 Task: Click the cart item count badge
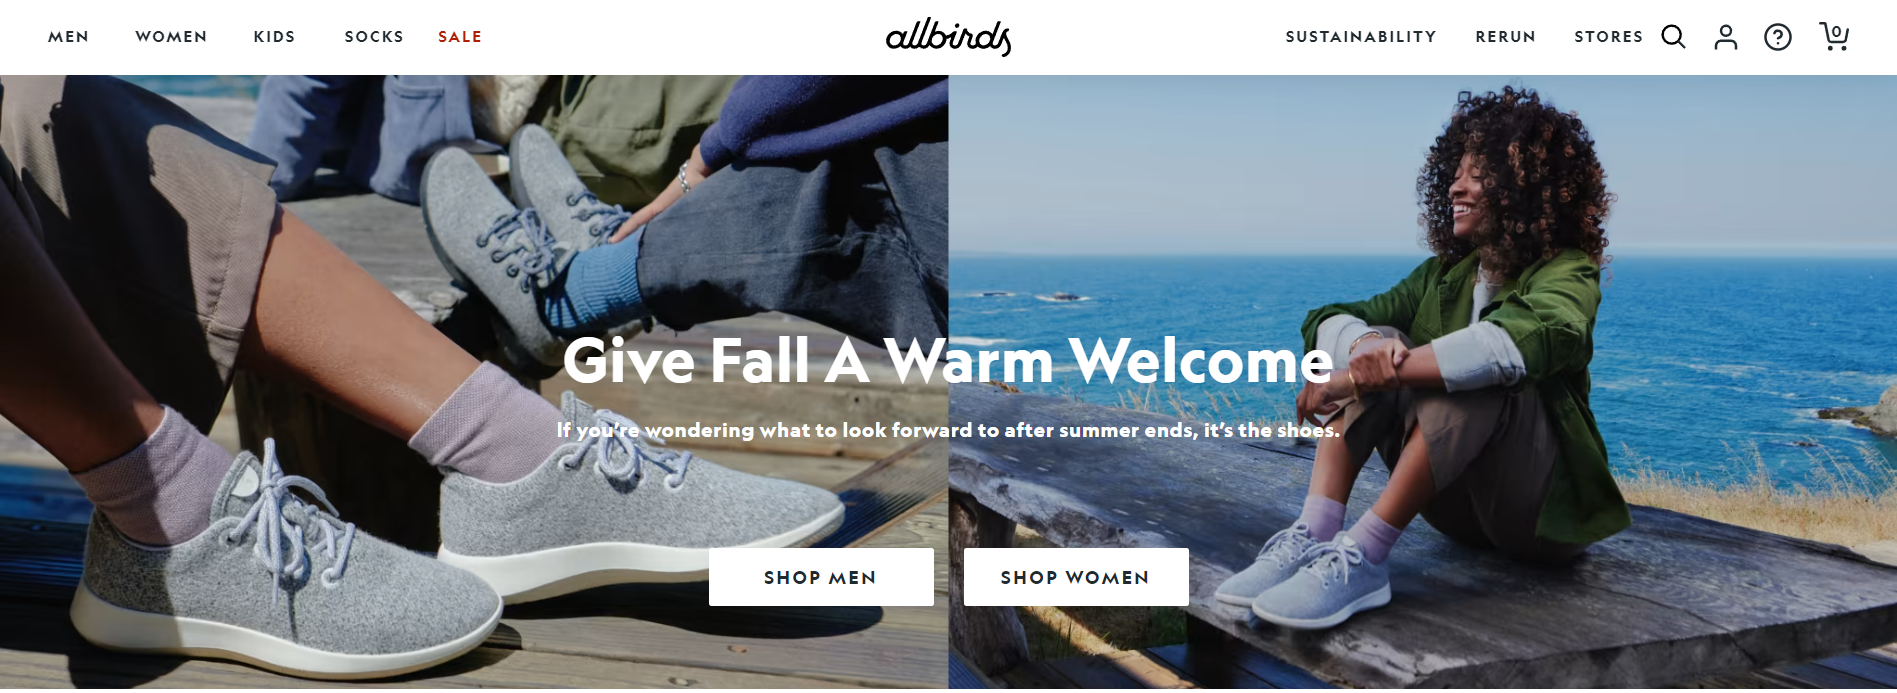point(1836,32)
